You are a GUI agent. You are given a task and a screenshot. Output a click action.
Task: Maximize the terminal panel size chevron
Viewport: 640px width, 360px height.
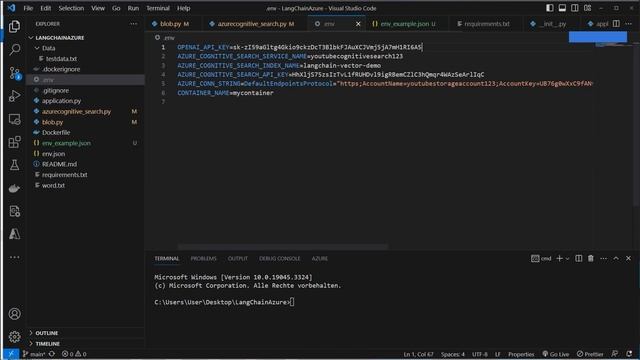pos(616,258)
